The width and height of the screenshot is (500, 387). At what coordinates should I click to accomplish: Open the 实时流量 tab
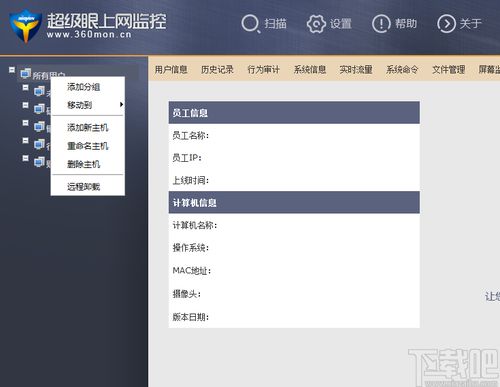tap(356, 69)
